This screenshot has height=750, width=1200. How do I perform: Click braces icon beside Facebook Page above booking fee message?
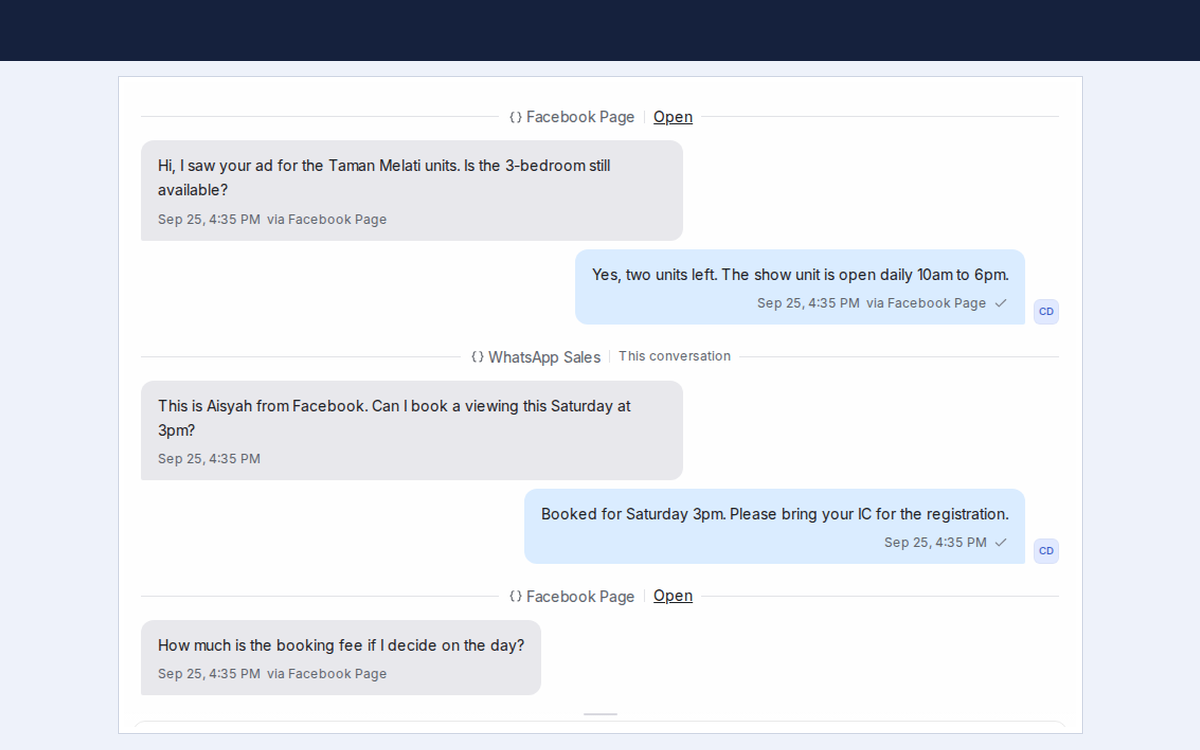[516, 596]
